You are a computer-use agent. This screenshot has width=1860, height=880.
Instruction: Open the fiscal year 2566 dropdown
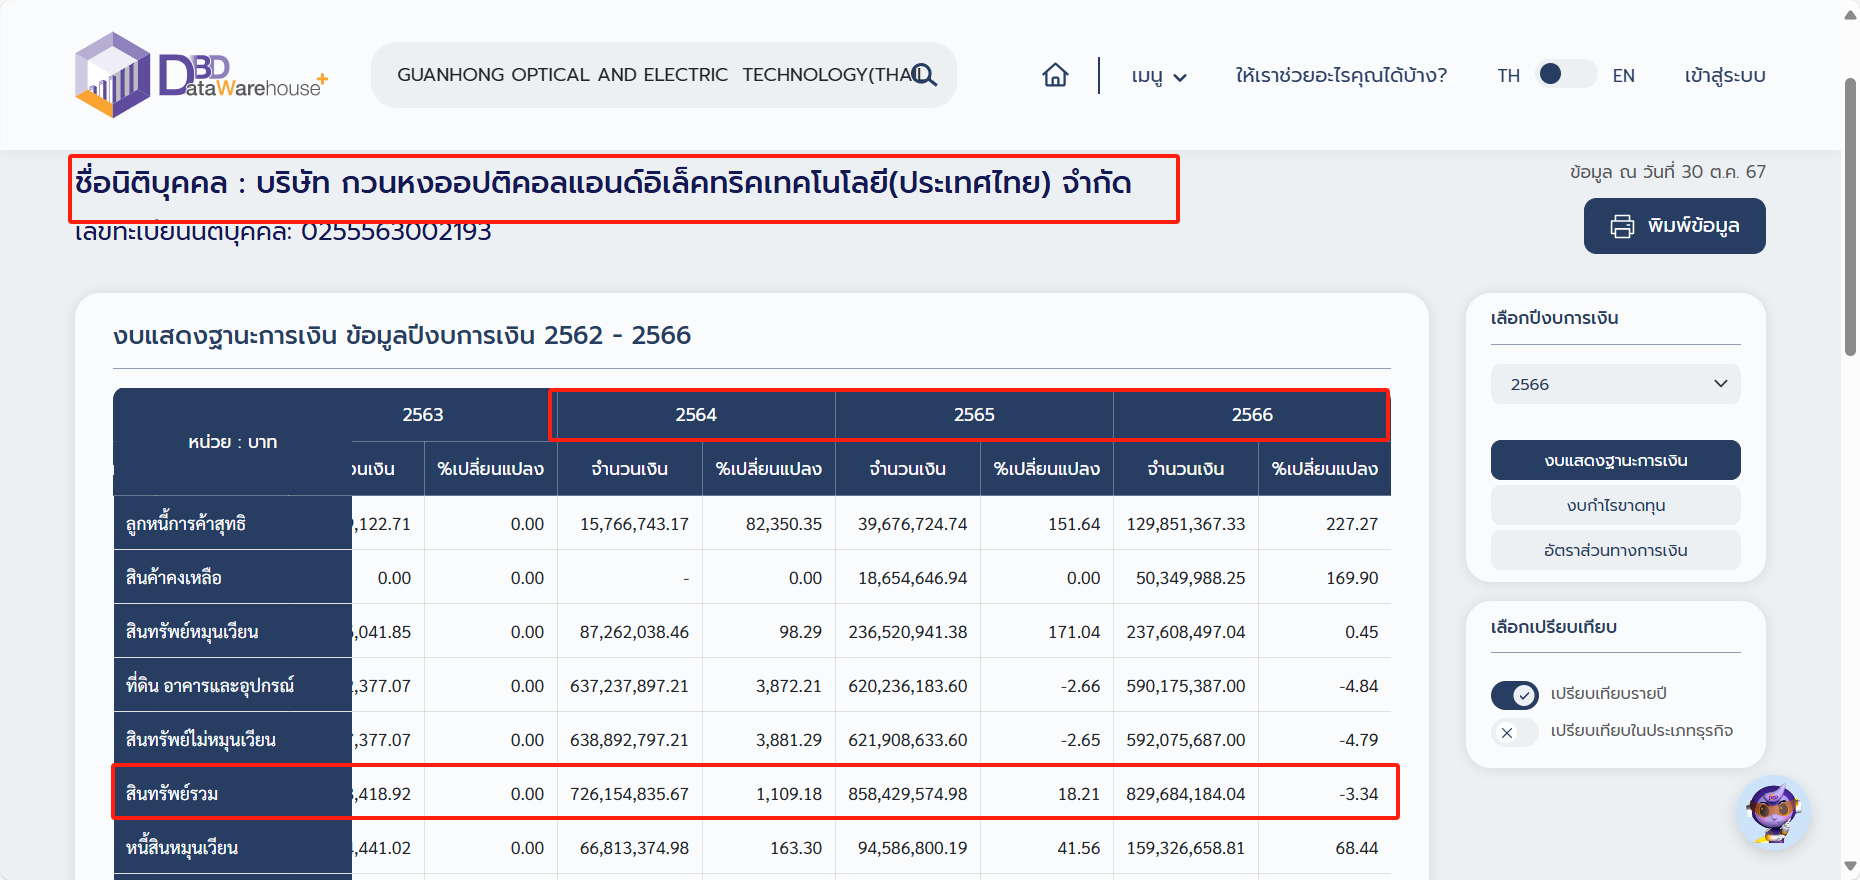point(1615,384)
